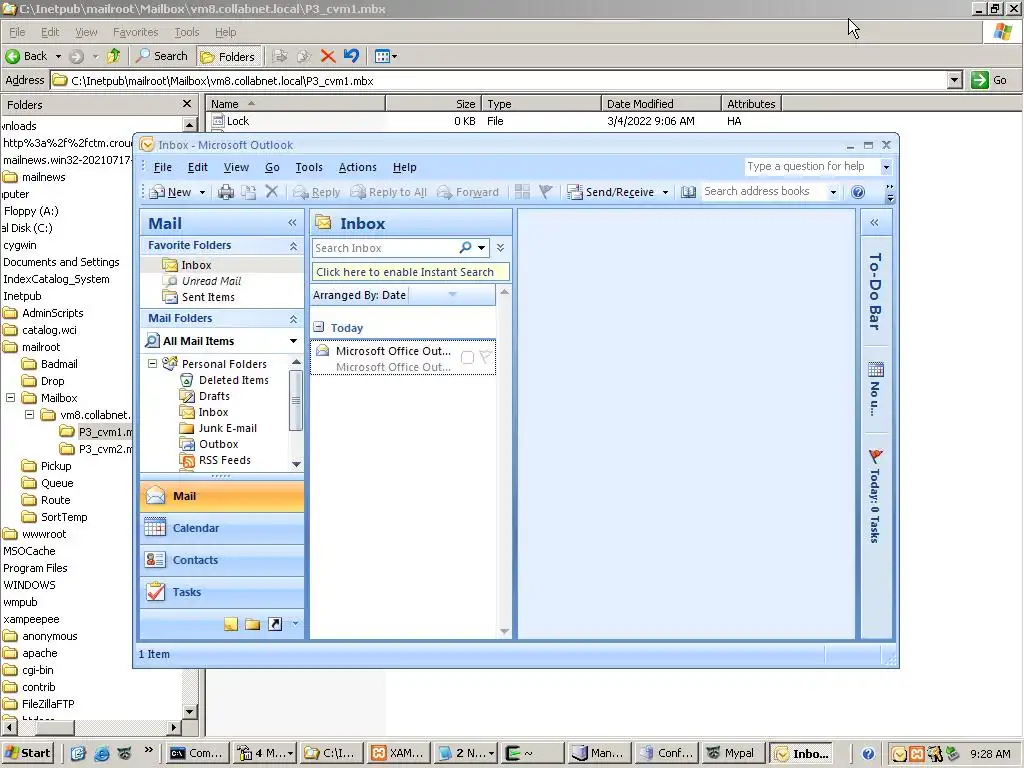Click the Folder List icon in navigation pane
Viewport: 1024px width, 768px height.
point(253,624)
